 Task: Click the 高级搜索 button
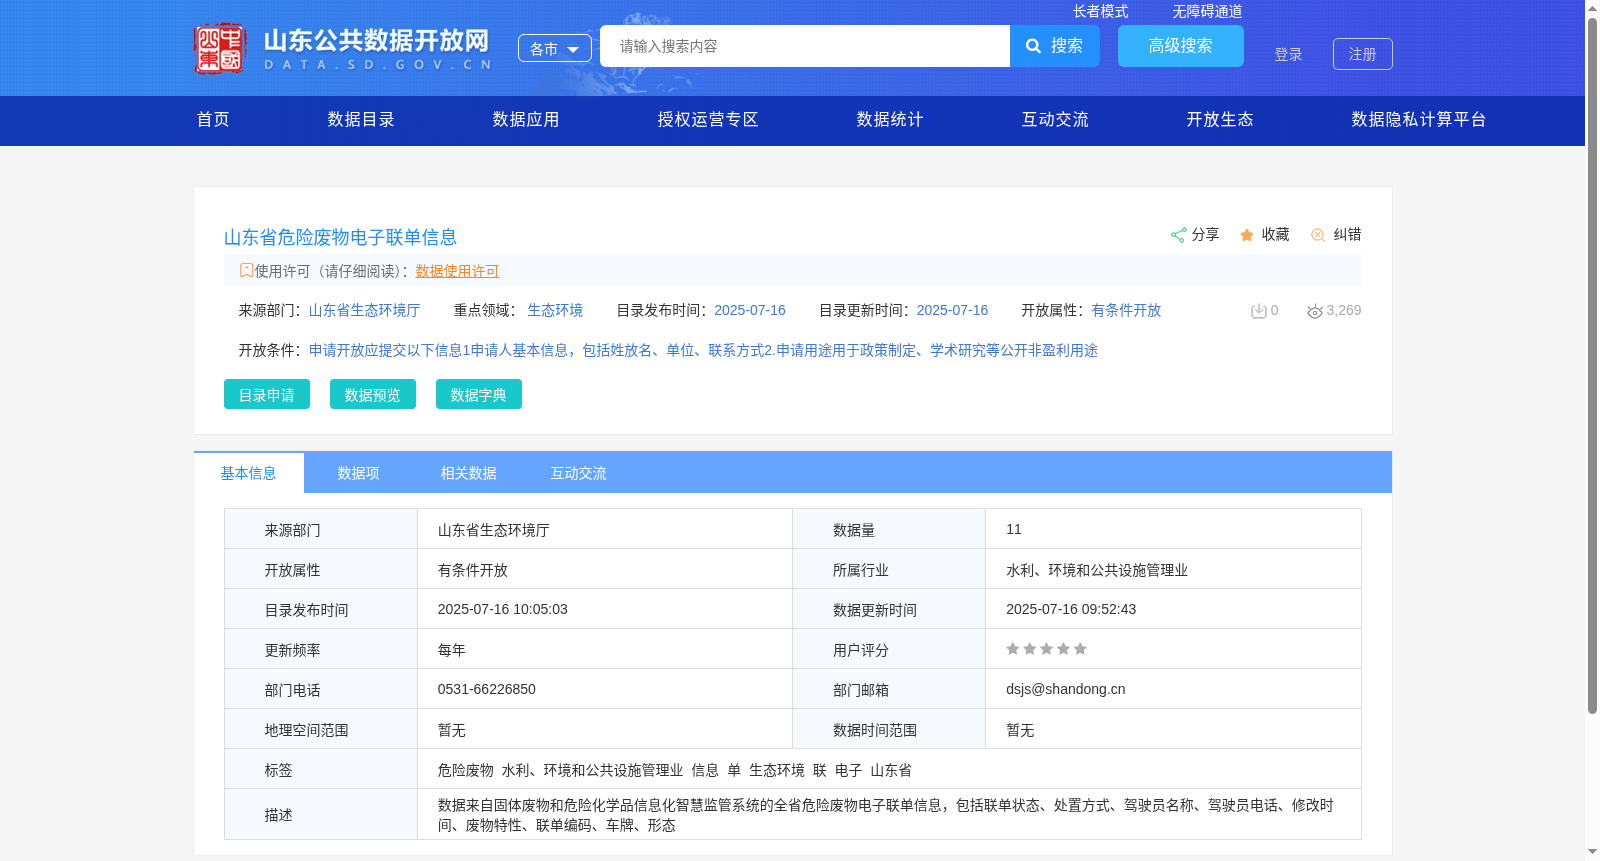pos(1181,46)
